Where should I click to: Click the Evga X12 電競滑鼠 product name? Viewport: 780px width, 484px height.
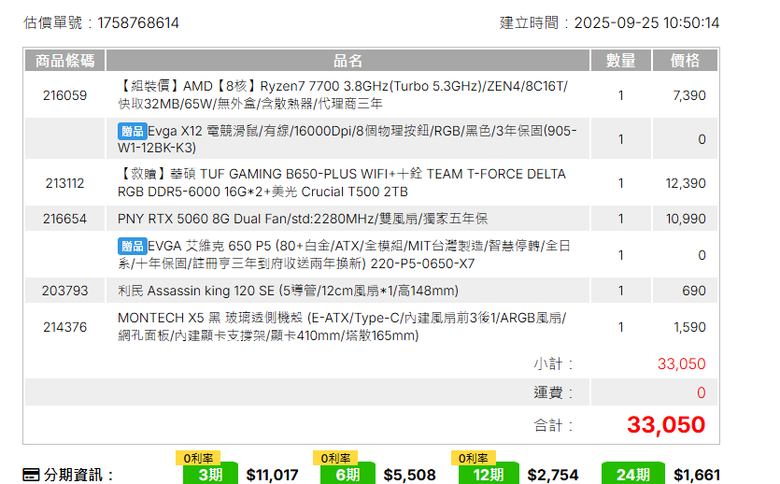coord(347,139)
